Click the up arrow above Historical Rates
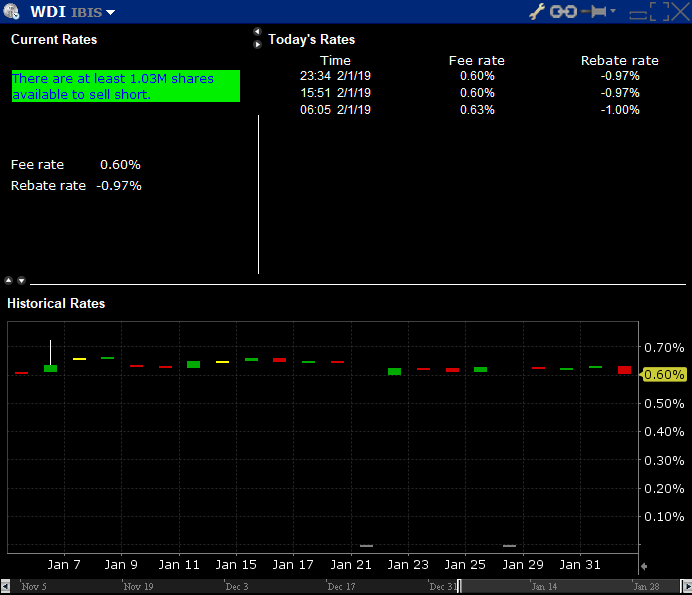The width and height of the screenshot is (692, 595). 9,280
